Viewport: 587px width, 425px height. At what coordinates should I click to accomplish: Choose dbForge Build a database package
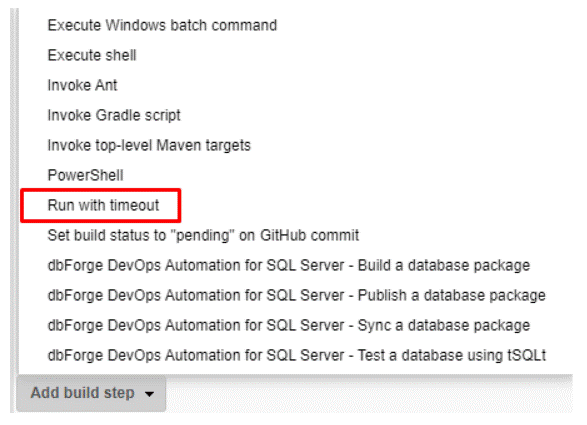pyautogui.click(x=289, y=265)
